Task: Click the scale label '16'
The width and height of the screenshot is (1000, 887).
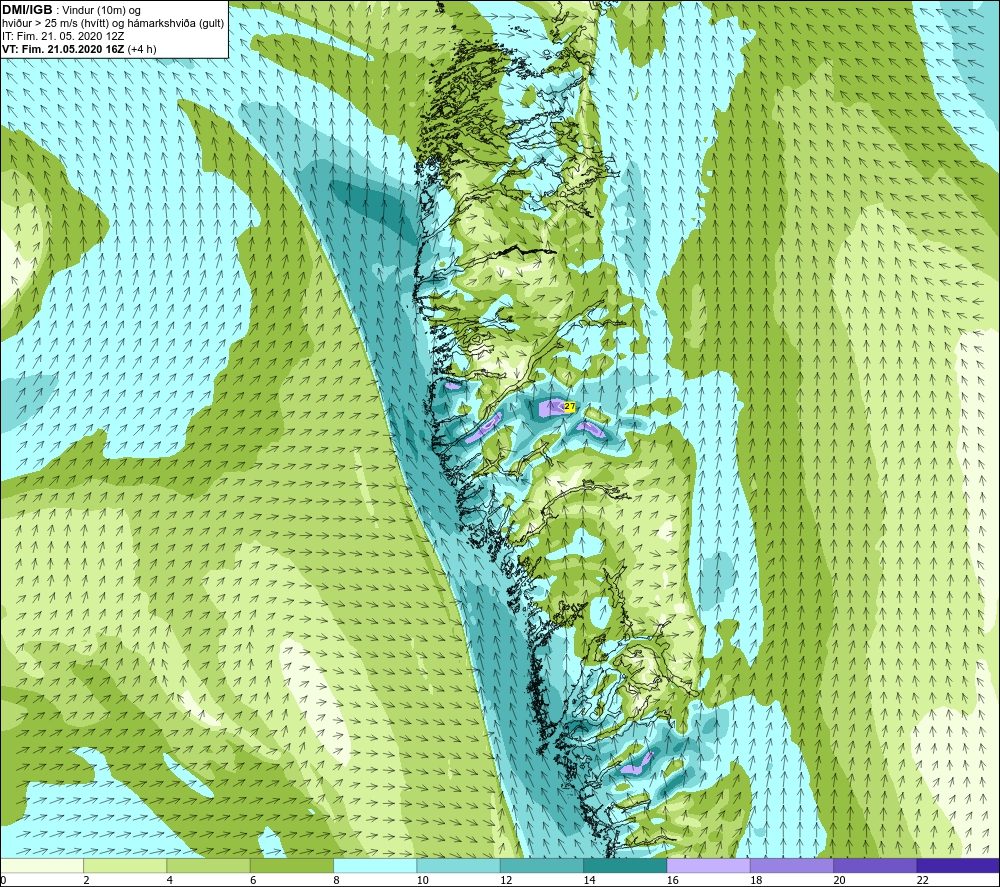Action: coord(673,881)
